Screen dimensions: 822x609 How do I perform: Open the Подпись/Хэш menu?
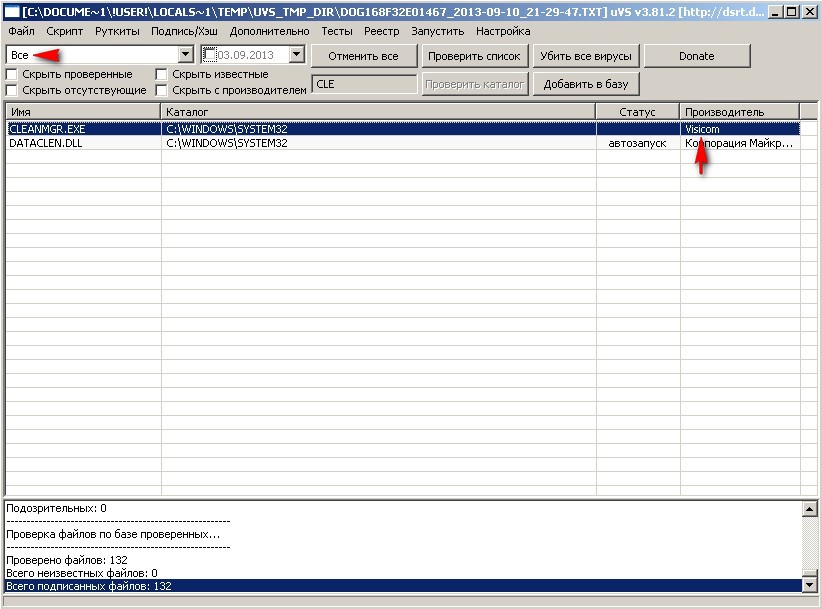click(184, 31)
